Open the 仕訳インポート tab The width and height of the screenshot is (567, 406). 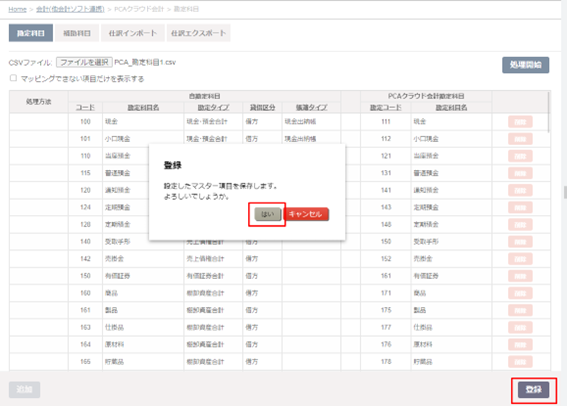coord(133,33)
